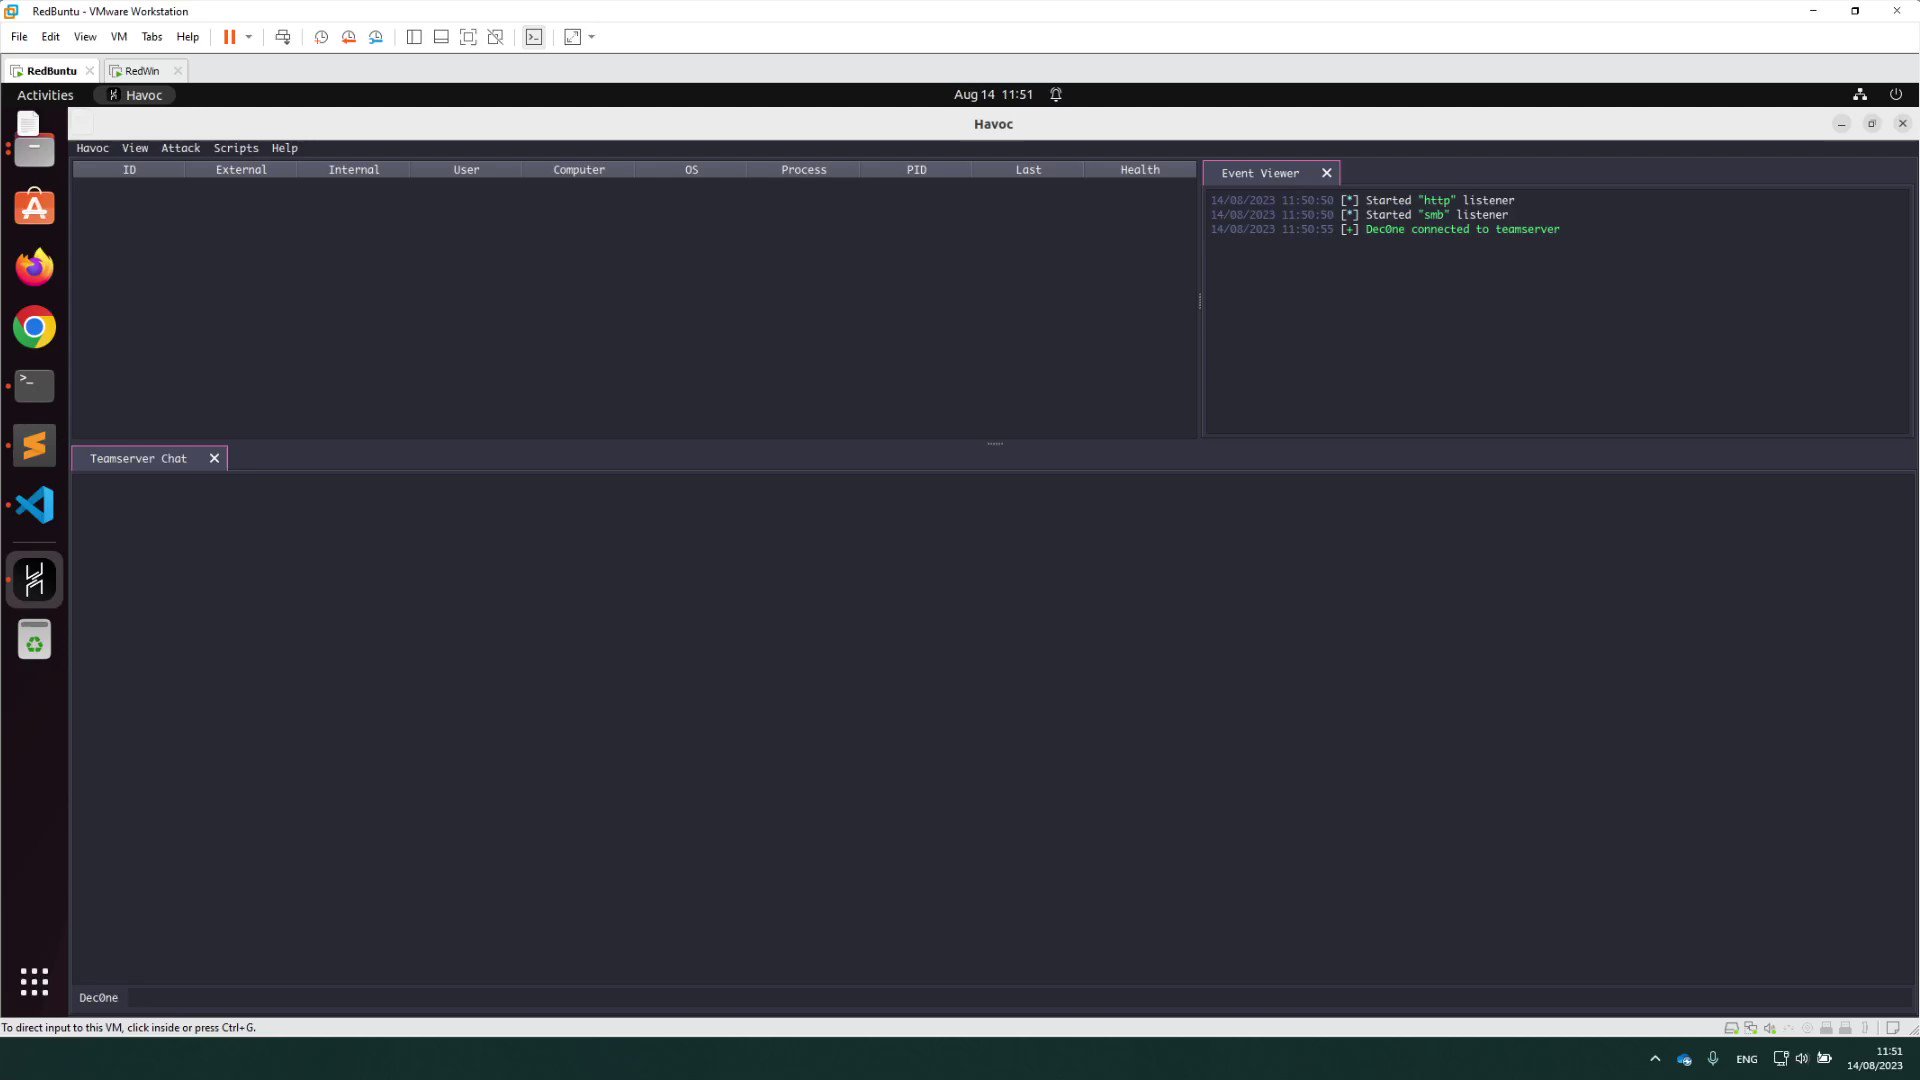Screen dimensions: 1920x1080
Task: Open the clock and calendar in the top bar
Action: 993,95
